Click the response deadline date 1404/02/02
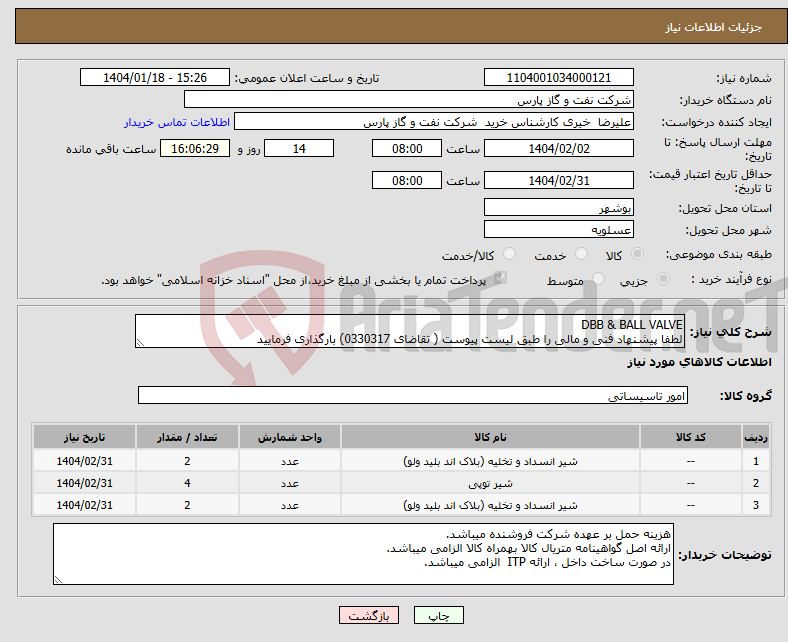 coord(558,148)
